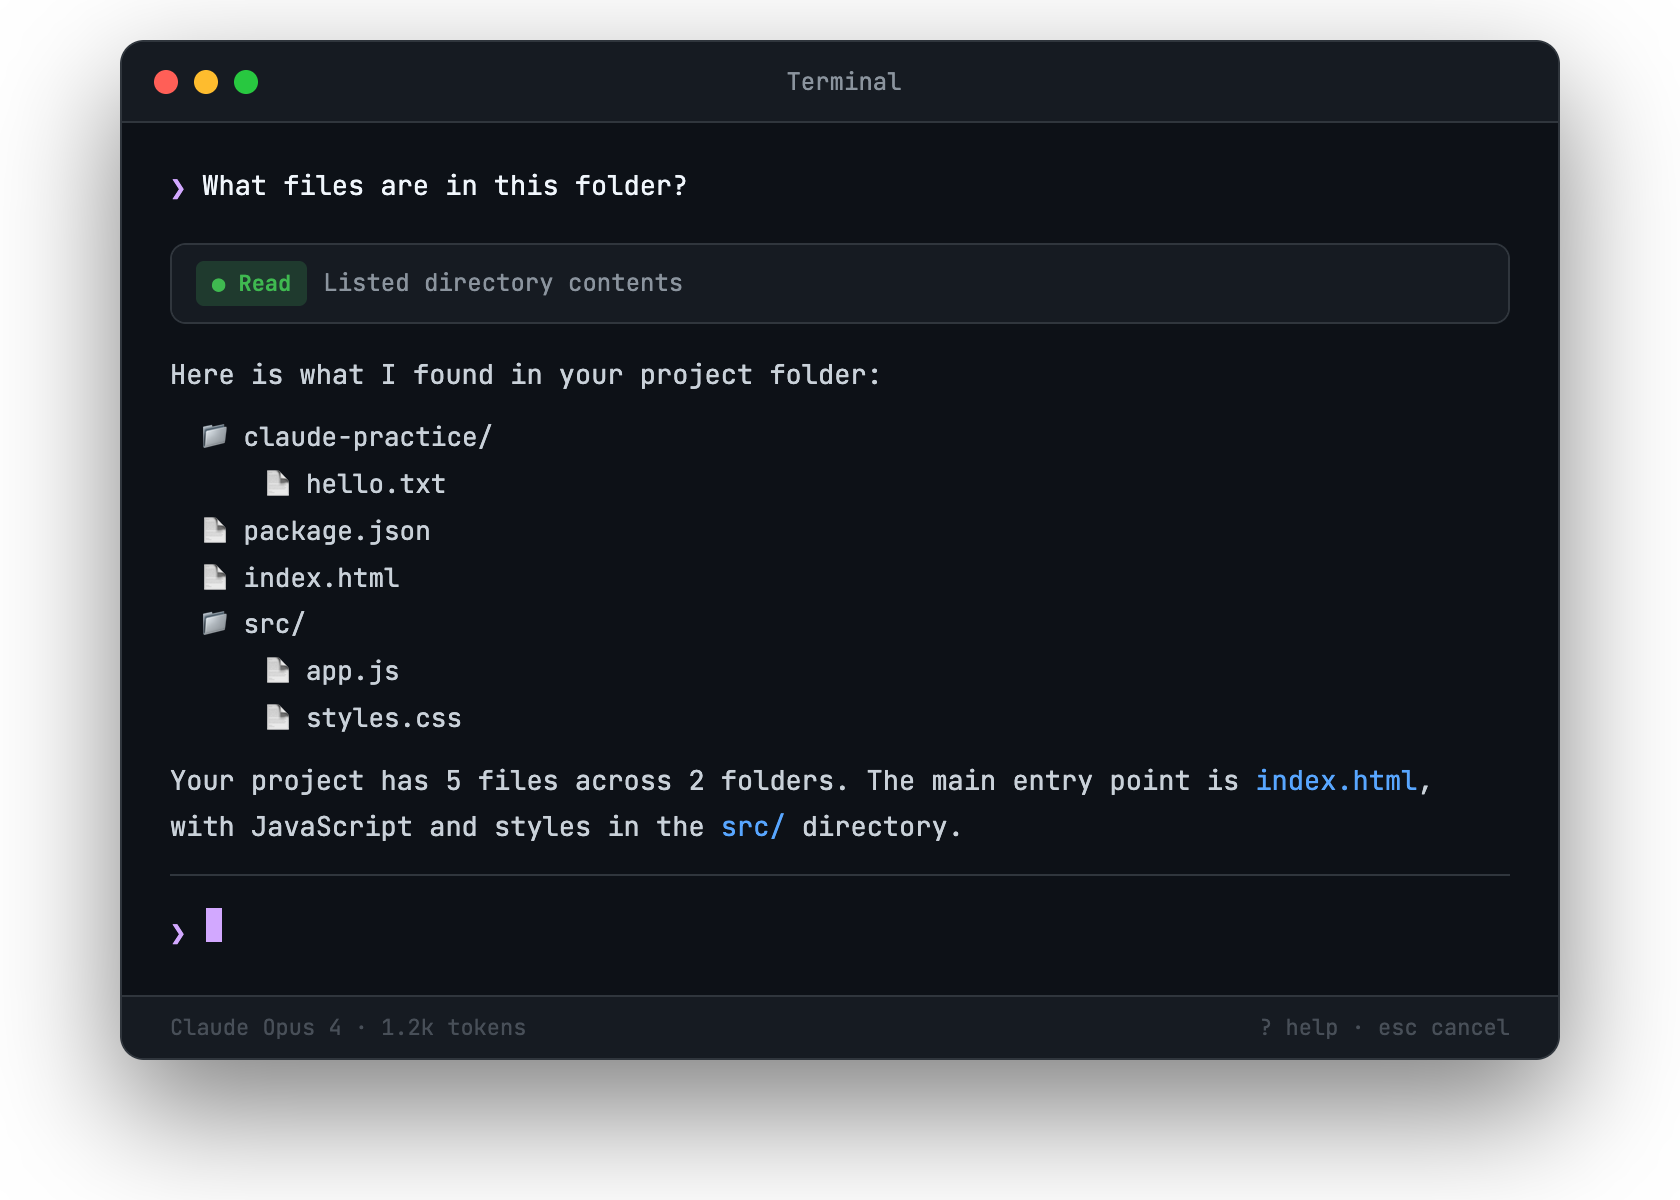This screenshot has height=1200, width=1680.
Task: Click the file icon next to hello.txt
Action: pos(278,482)
